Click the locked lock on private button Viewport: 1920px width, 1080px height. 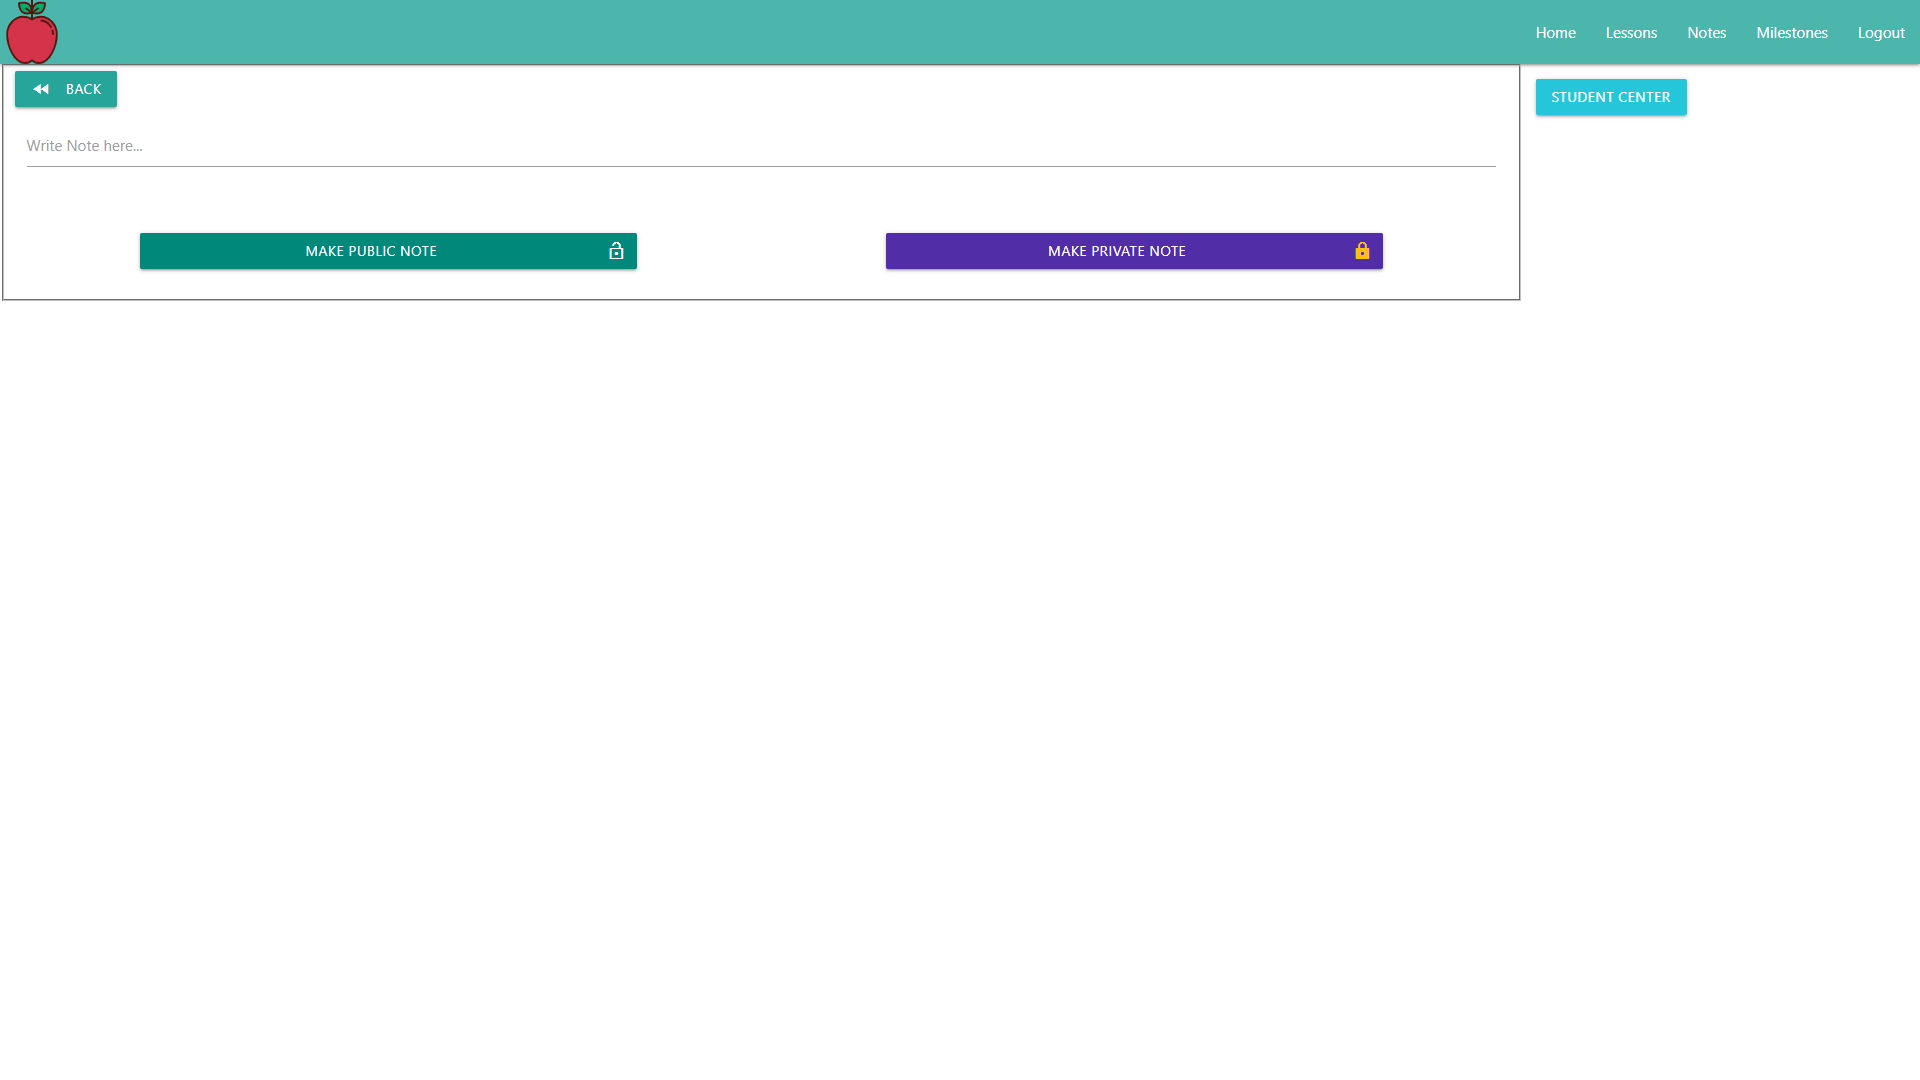tap(1362, 251)
